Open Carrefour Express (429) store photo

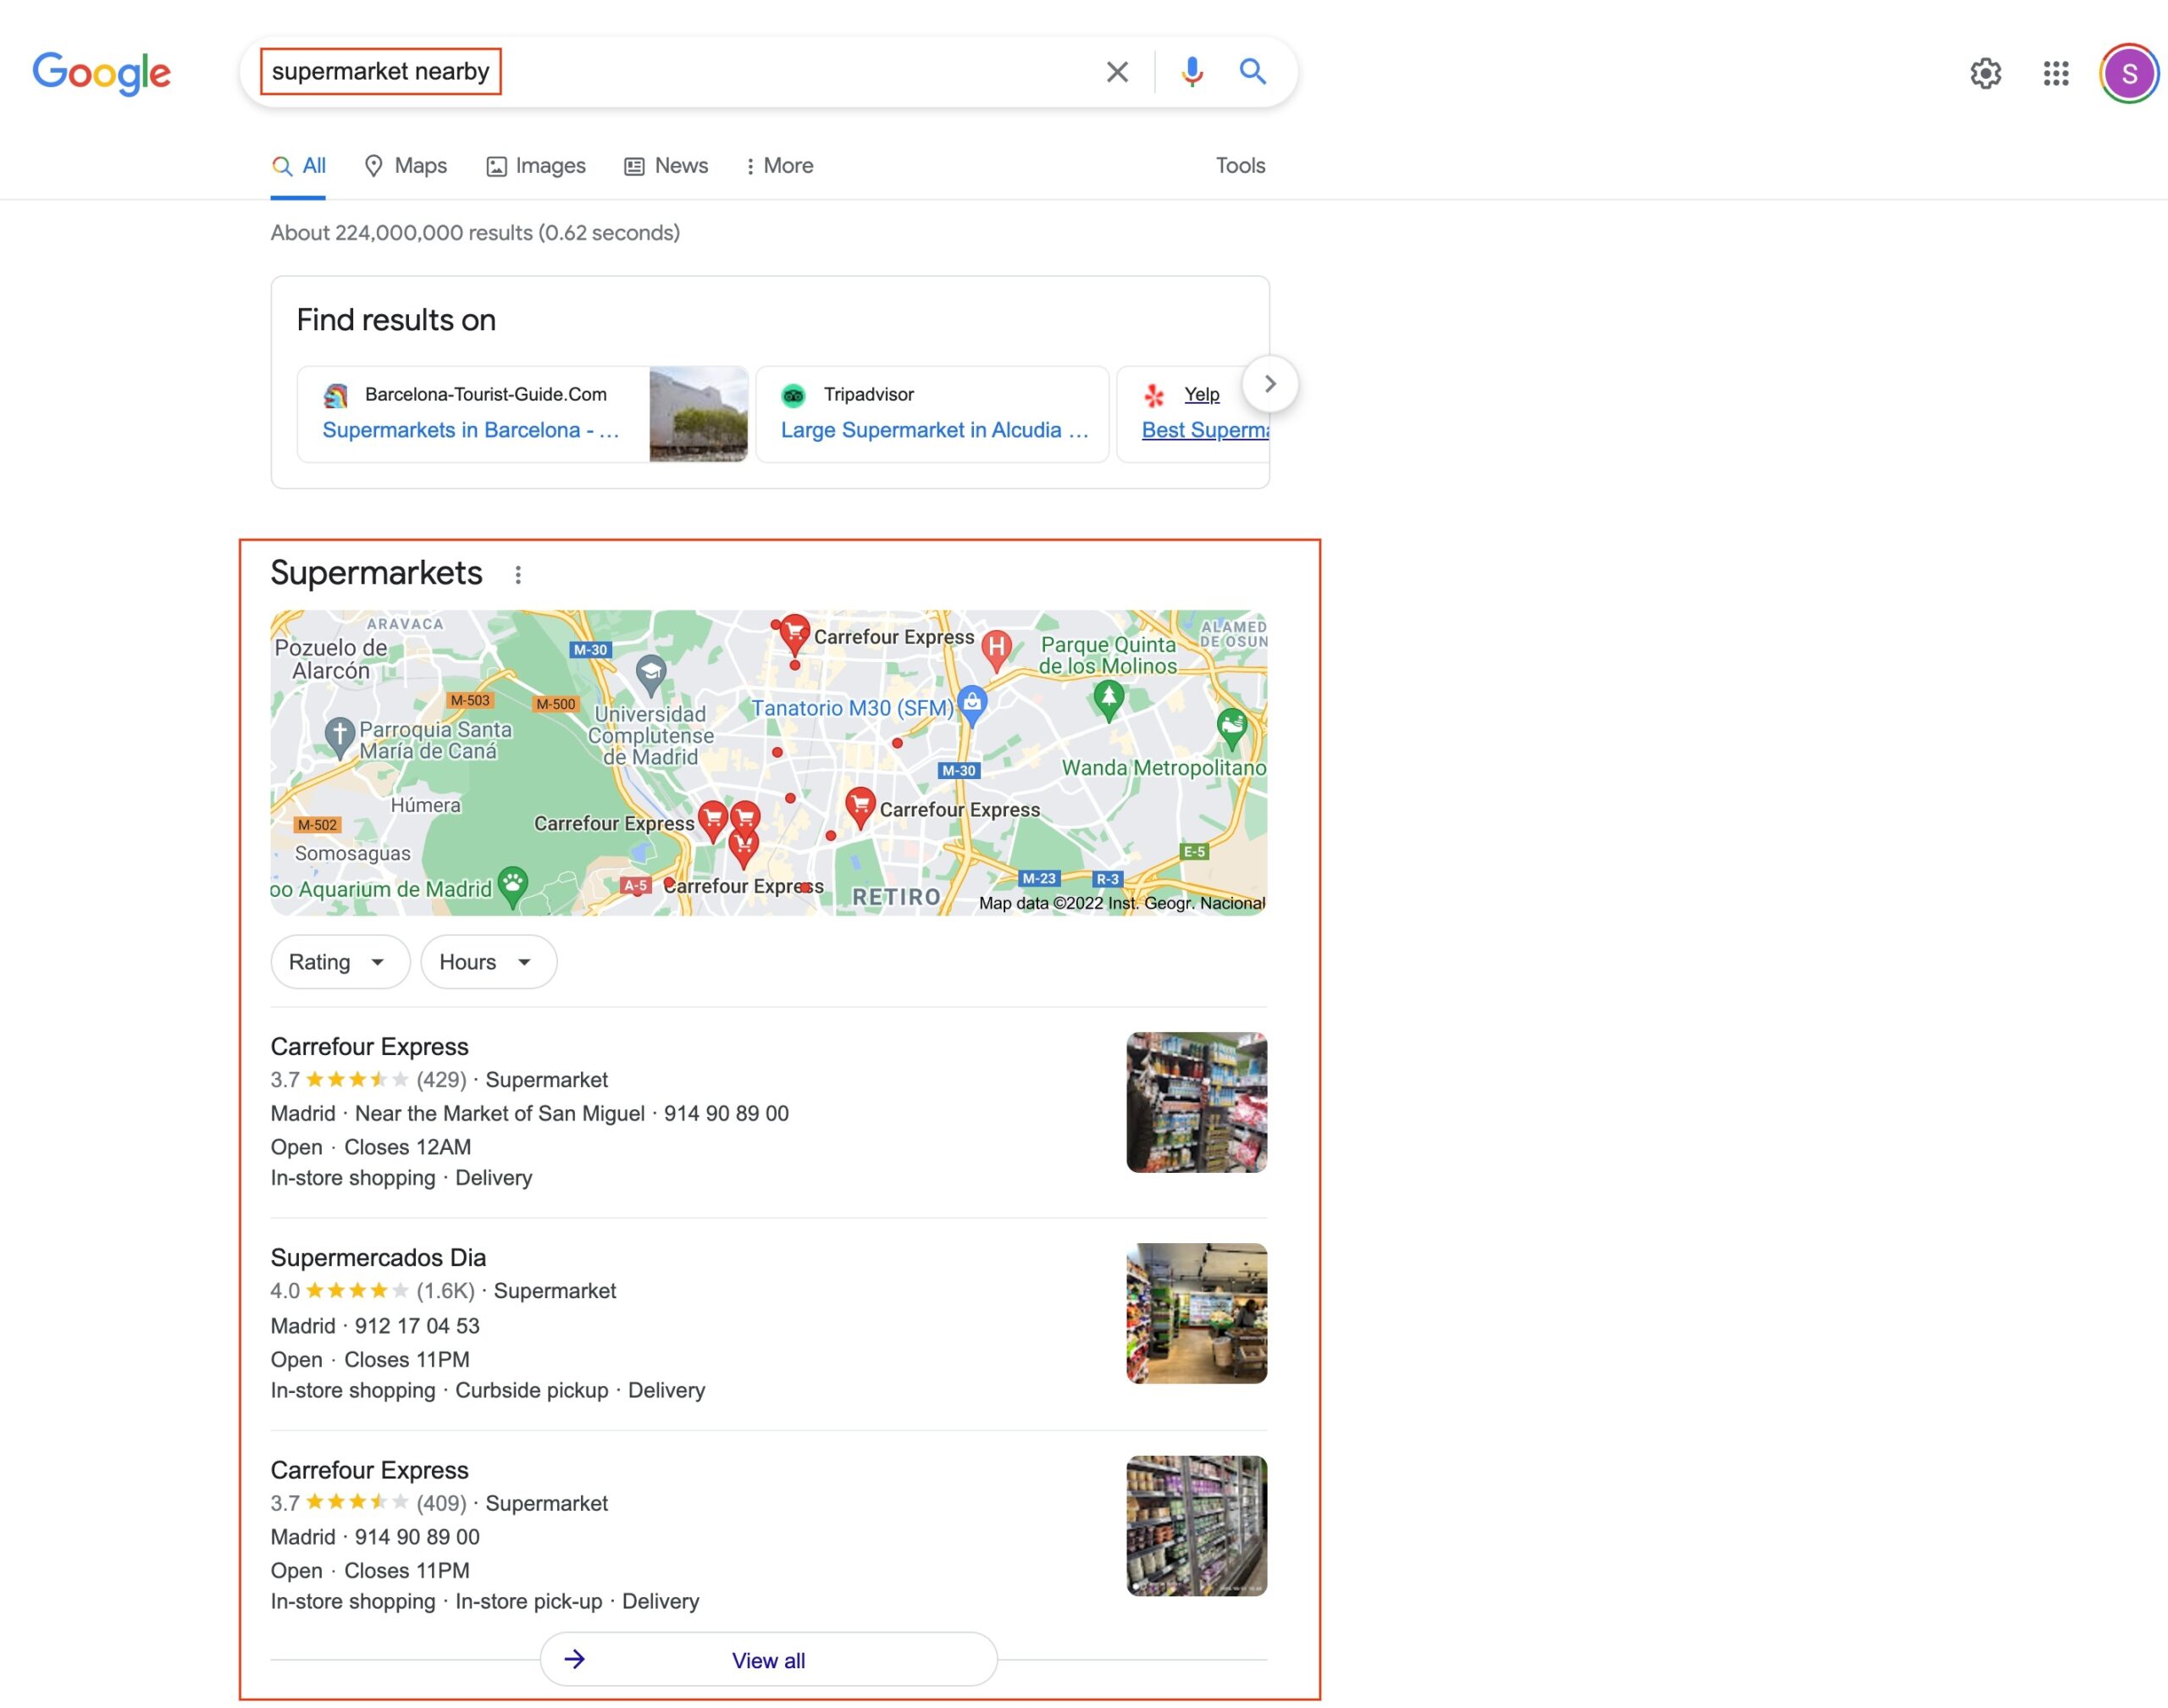1196,1102
